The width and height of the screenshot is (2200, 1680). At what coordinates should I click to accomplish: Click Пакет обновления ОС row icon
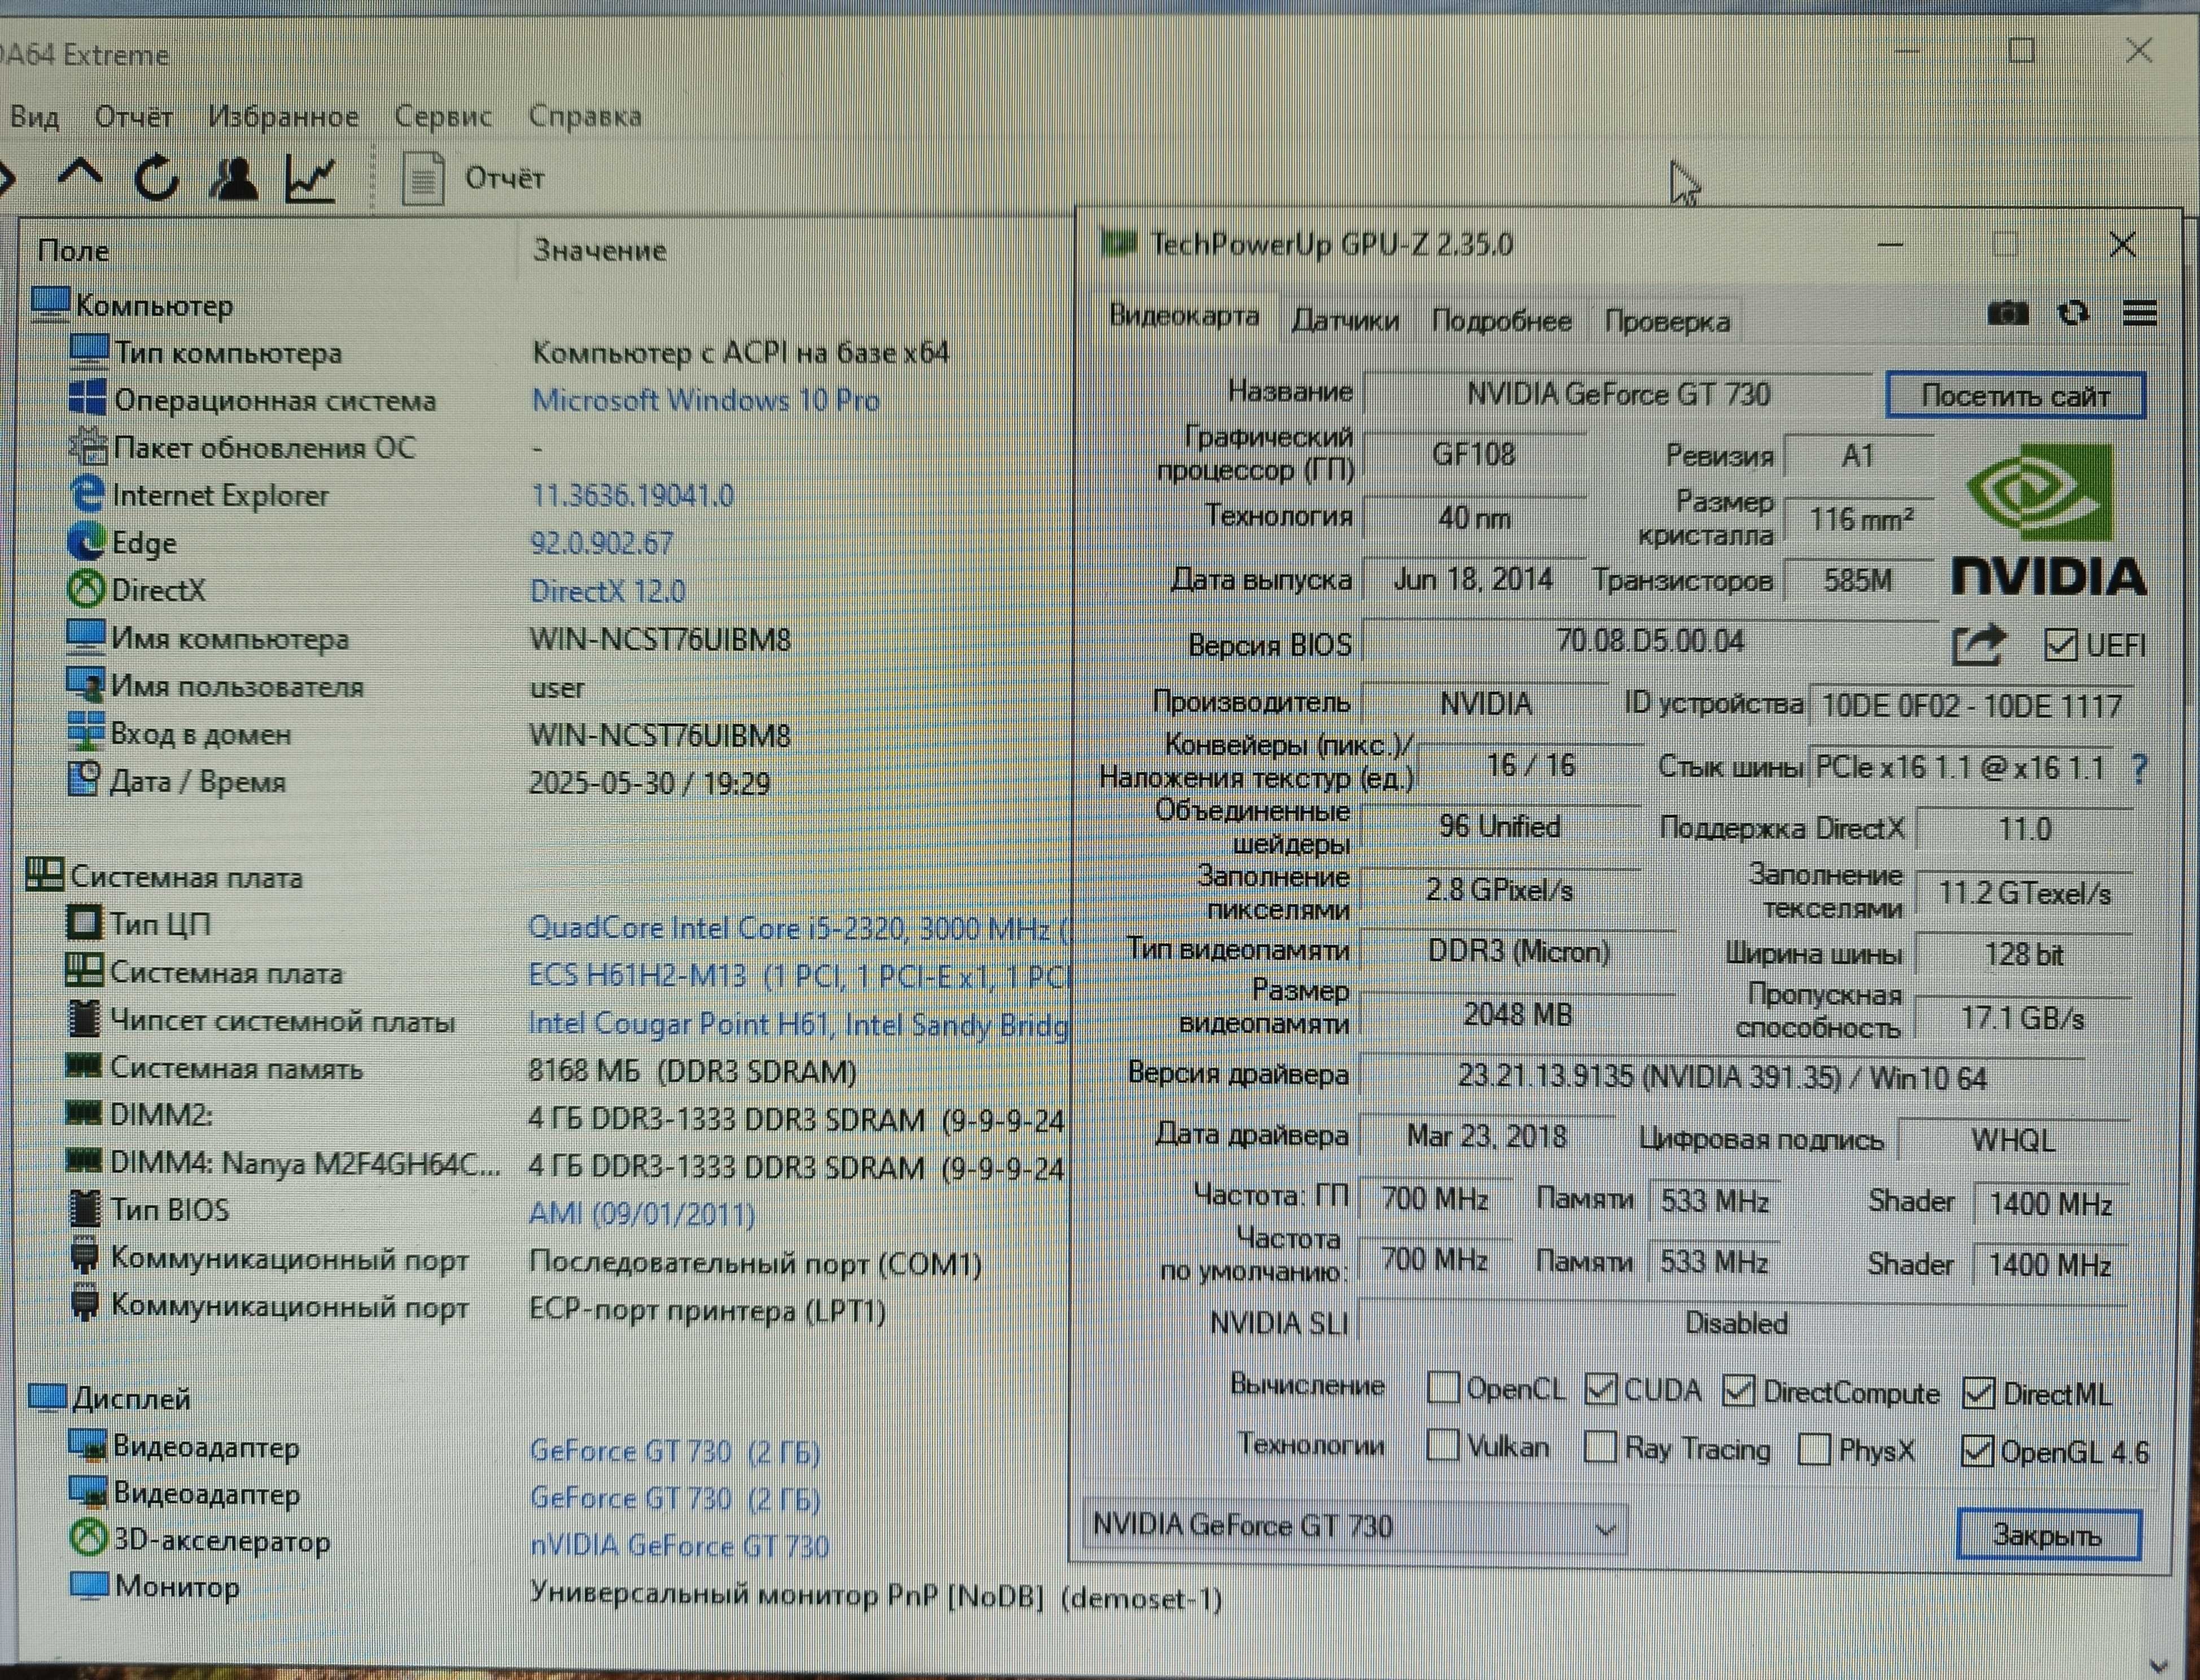88,446
